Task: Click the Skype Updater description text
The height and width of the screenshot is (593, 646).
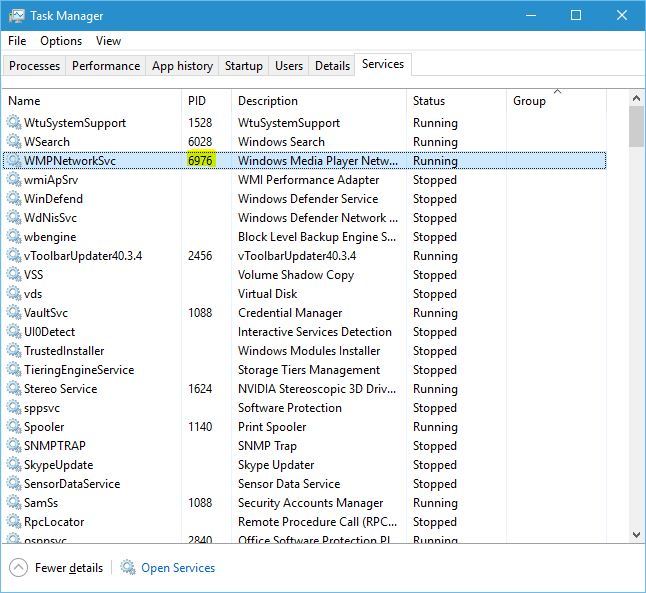Action: tap(276, 465)
